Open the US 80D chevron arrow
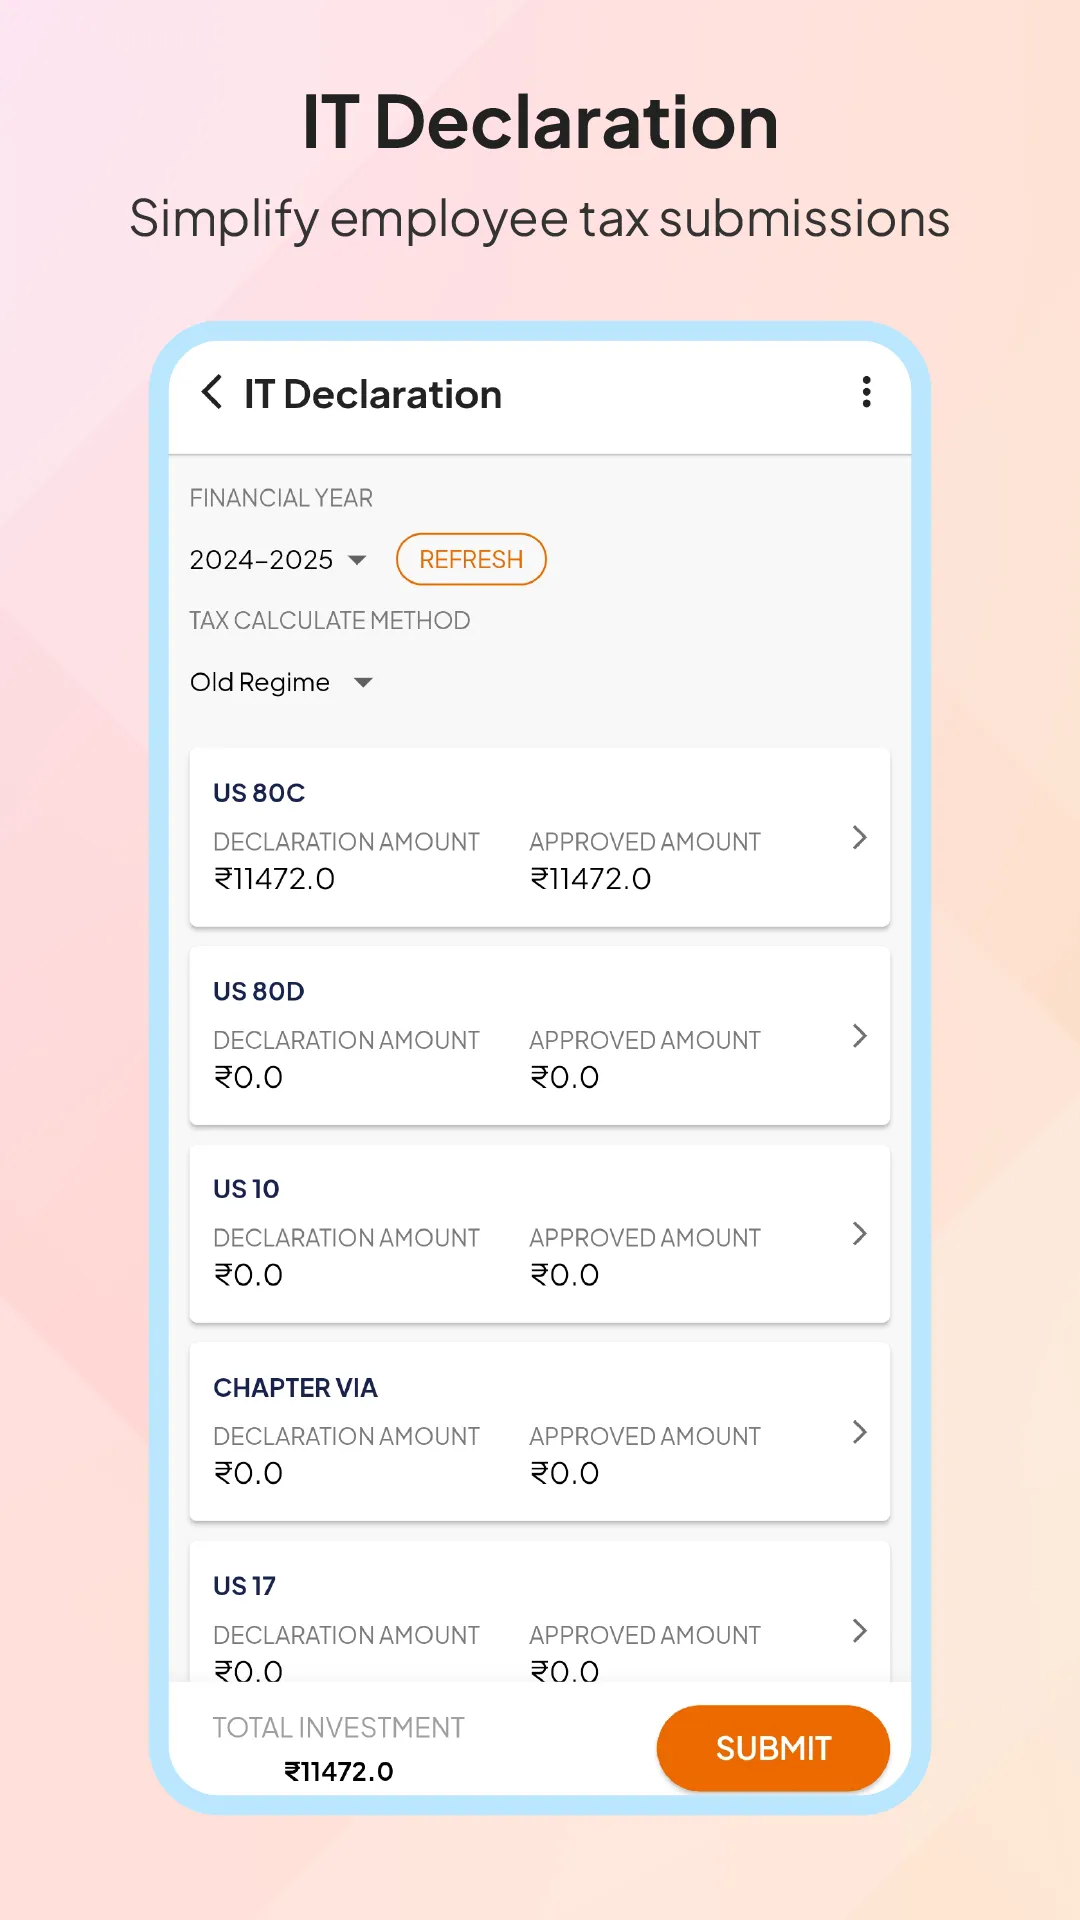Screen dimensions: 1080x1920 859,1036
